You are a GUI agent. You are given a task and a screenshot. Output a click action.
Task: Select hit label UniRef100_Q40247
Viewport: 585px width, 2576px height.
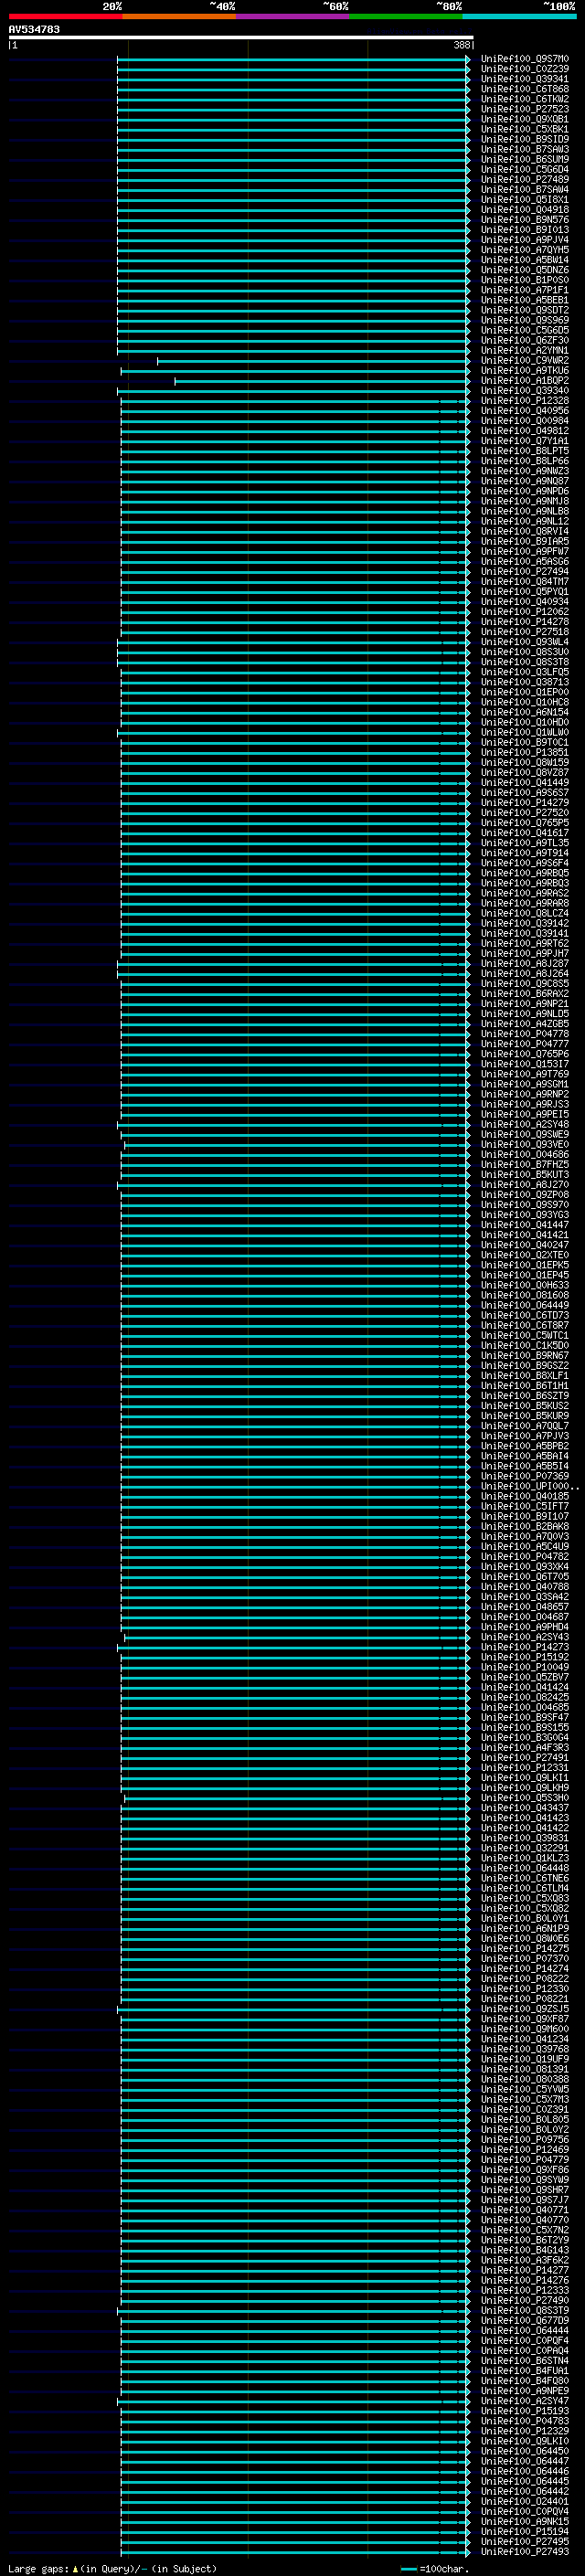coord(525,1245)
